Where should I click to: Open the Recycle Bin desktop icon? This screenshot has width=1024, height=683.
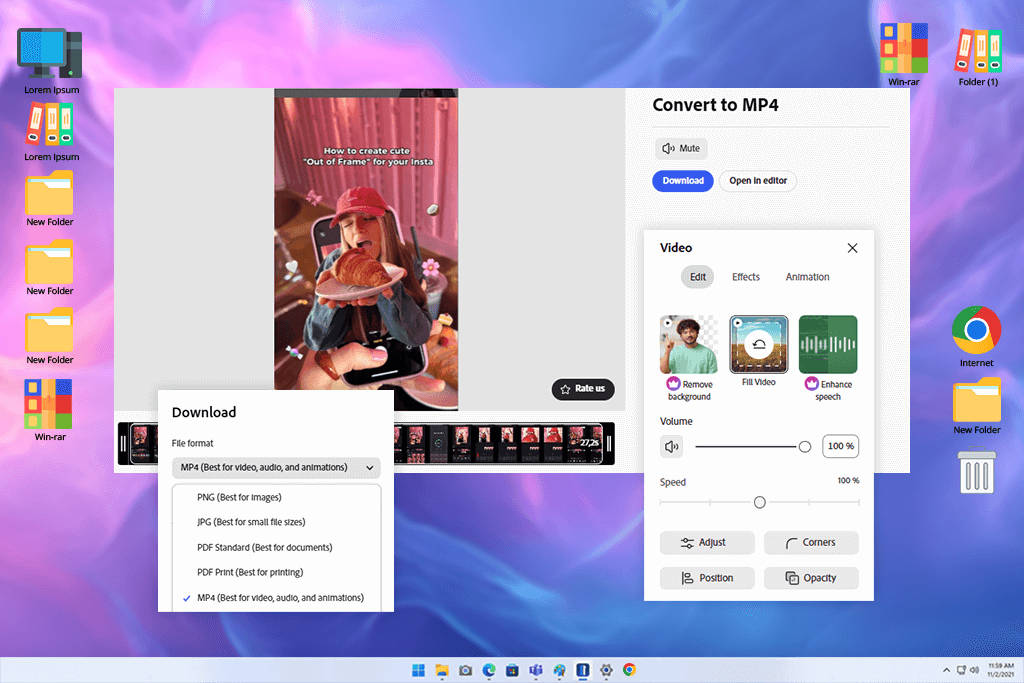tap(977, 471)
